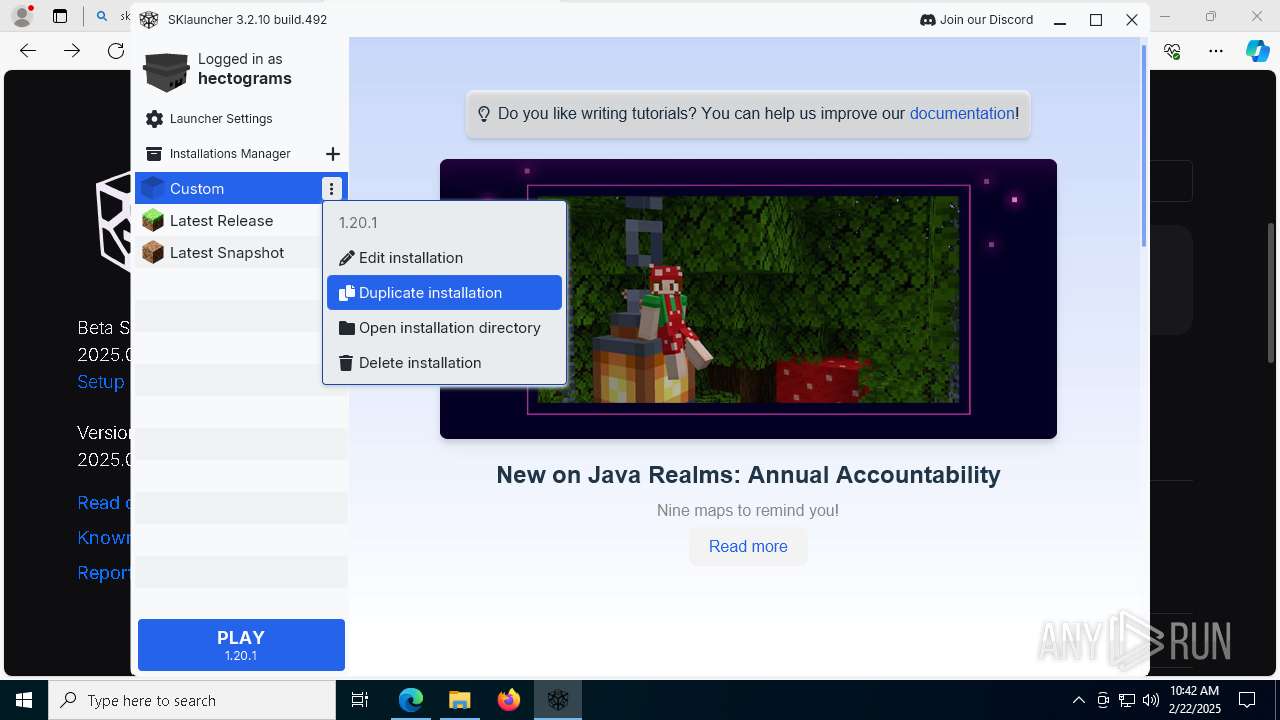Click folder icon for Open installation directory
Image resolution: width=1280 pixels, height=720 pixels.
[x=347, y=328]
